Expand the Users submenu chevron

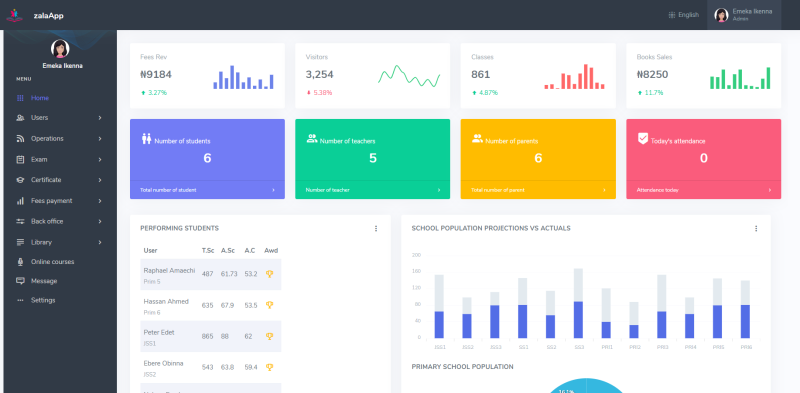click(x=100, y=118)
